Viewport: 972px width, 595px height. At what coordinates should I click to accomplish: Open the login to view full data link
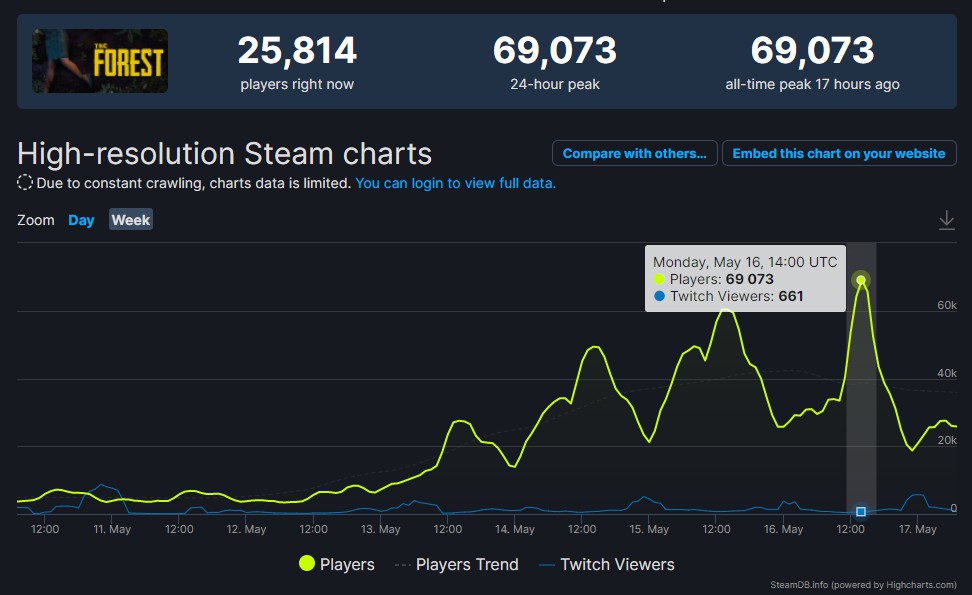(x=456, y=183)
